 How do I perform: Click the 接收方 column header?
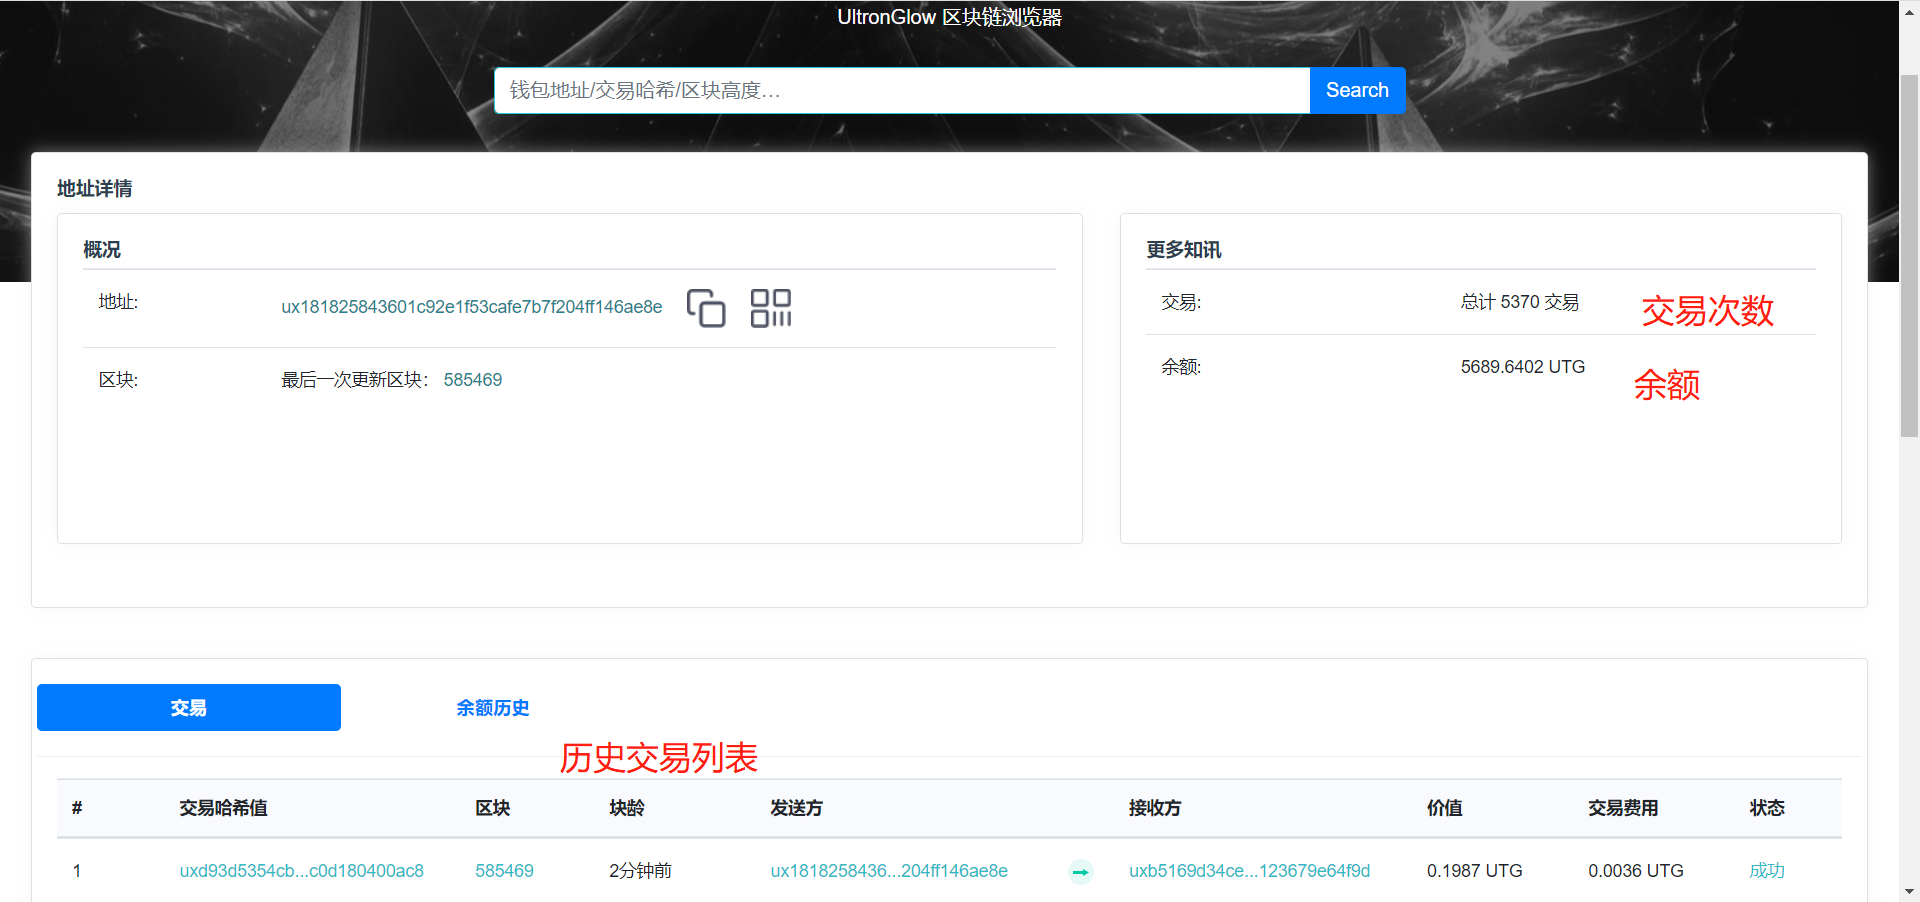[x=1155, y=808]
